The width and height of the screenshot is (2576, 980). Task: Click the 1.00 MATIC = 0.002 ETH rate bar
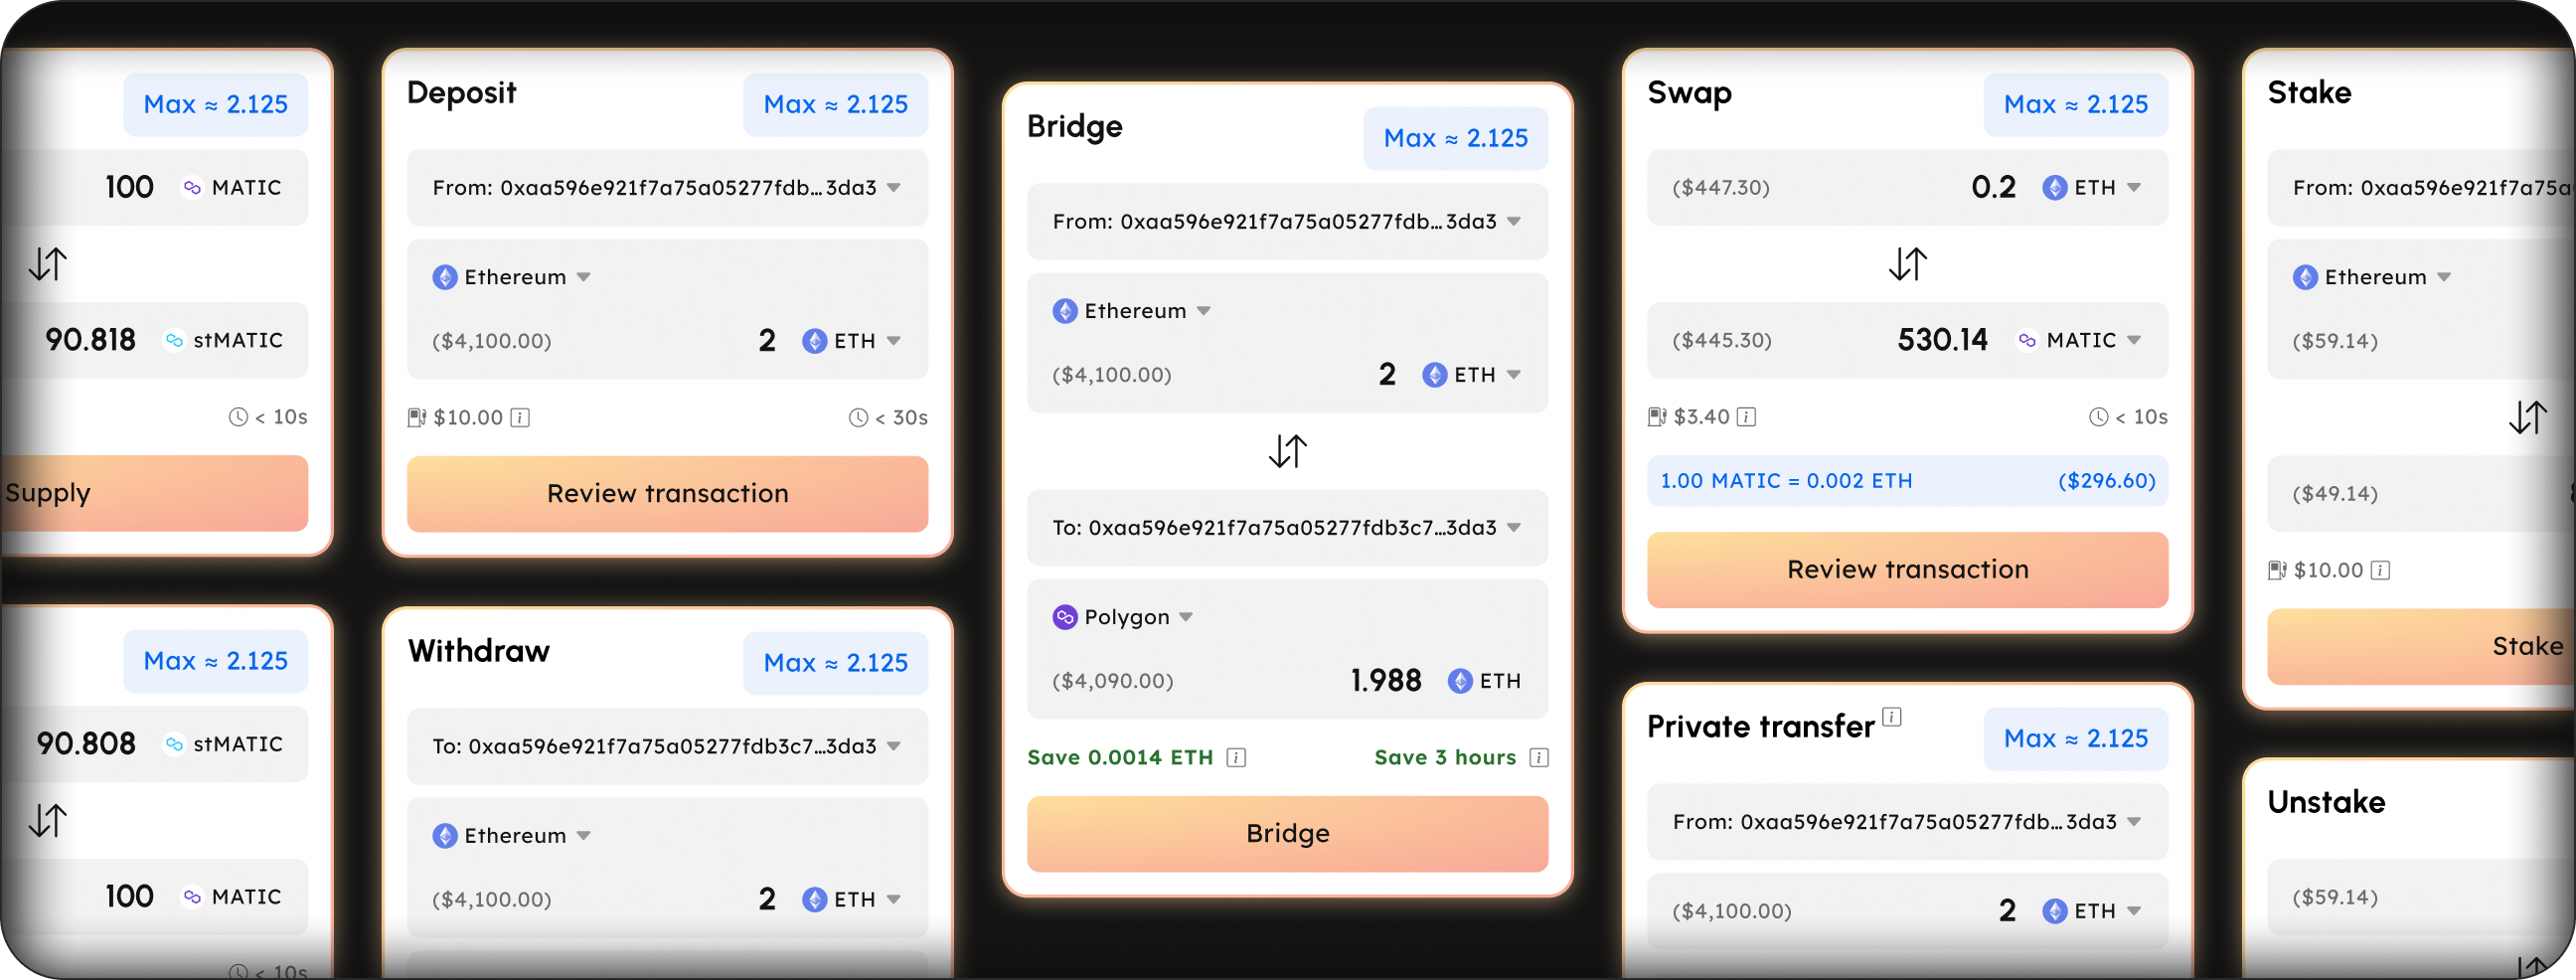tap(1907, 481)
